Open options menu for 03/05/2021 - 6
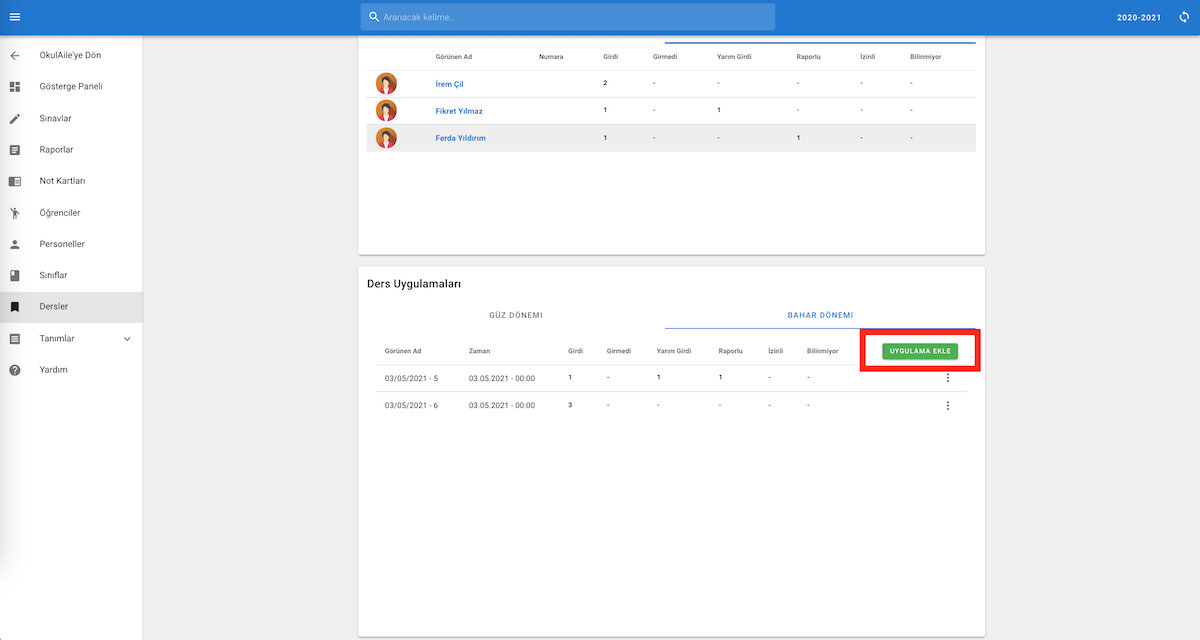Viewport: 1200px width, 640px height. click(948, 405)
